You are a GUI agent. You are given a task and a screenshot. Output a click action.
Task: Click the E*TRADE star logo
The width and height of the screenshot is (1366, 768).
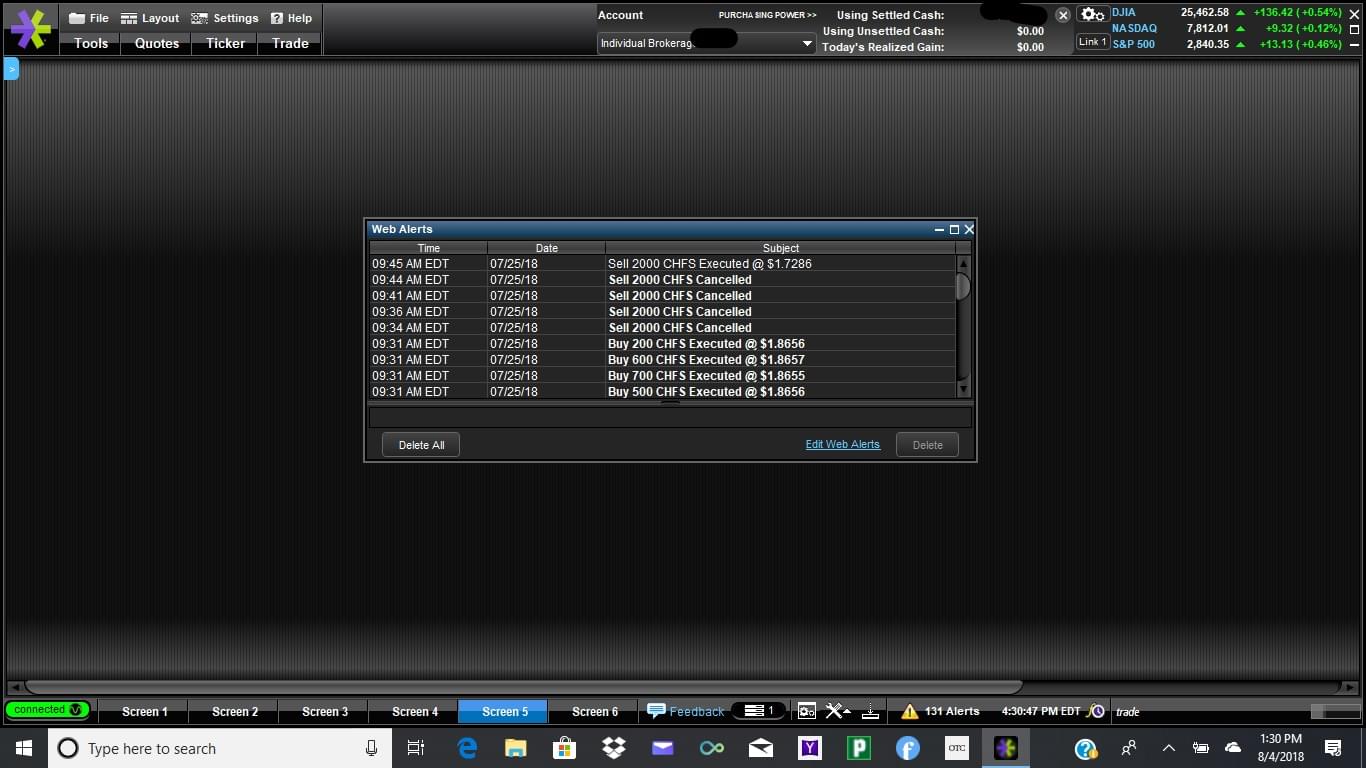pos(30,29)
